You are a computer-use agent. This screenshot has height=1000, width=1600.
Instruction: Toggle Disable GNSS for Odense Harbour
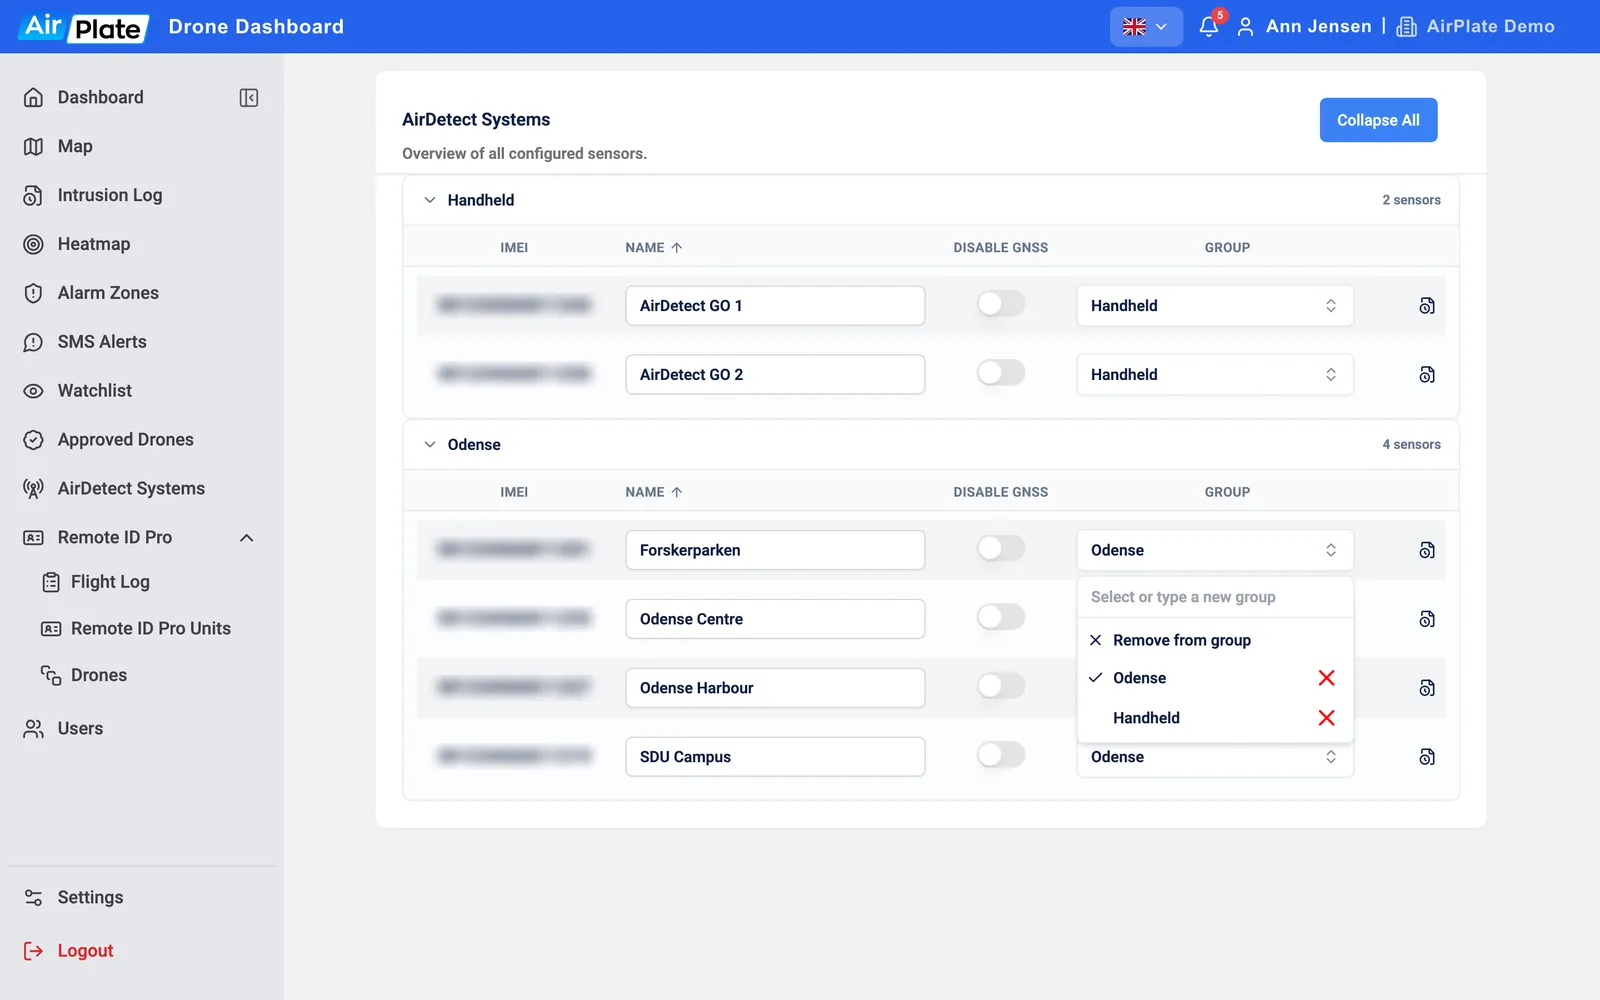1001,686
